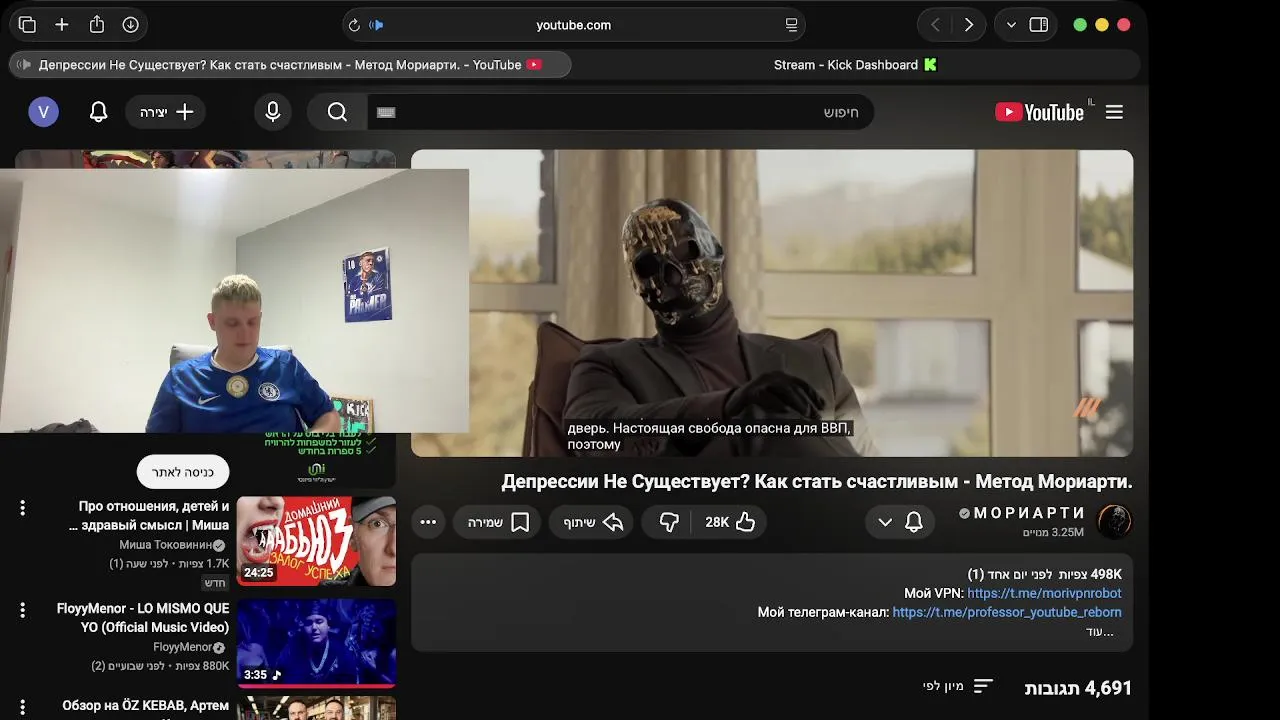Open Reader view icon in address bar
1280x720 pixels.
tap(792, 25)
